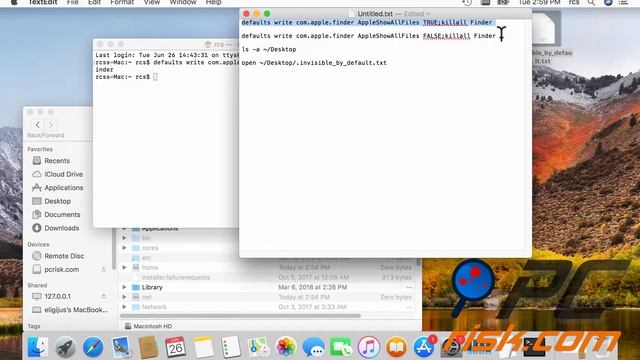The image size is (640, 360).
Task: Open Maps icon in Dock
Action: click(x=258, y=347)
